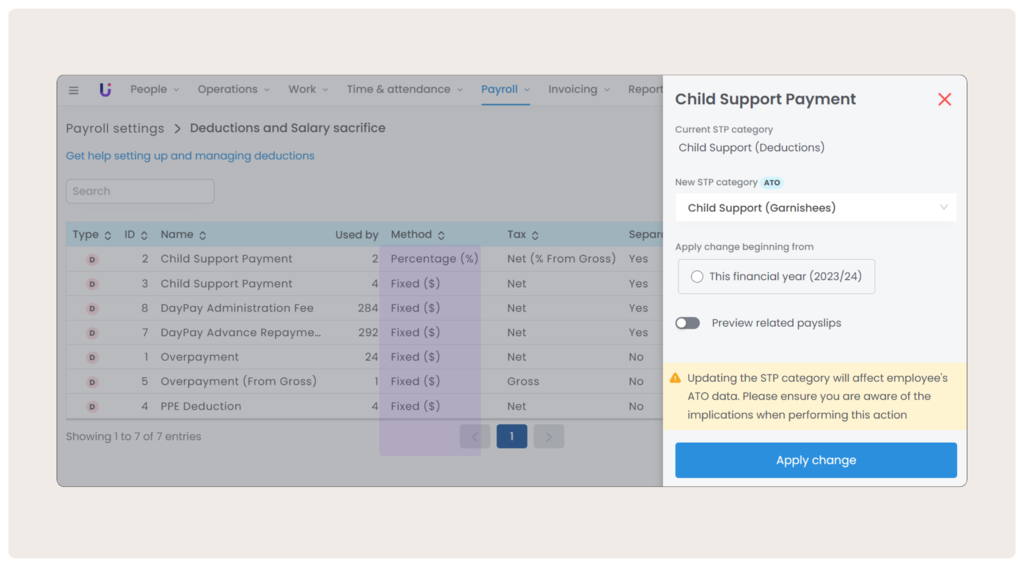The image size is (1024, 567).
Task: Click the Apply change button
Action: click(816, 460)
